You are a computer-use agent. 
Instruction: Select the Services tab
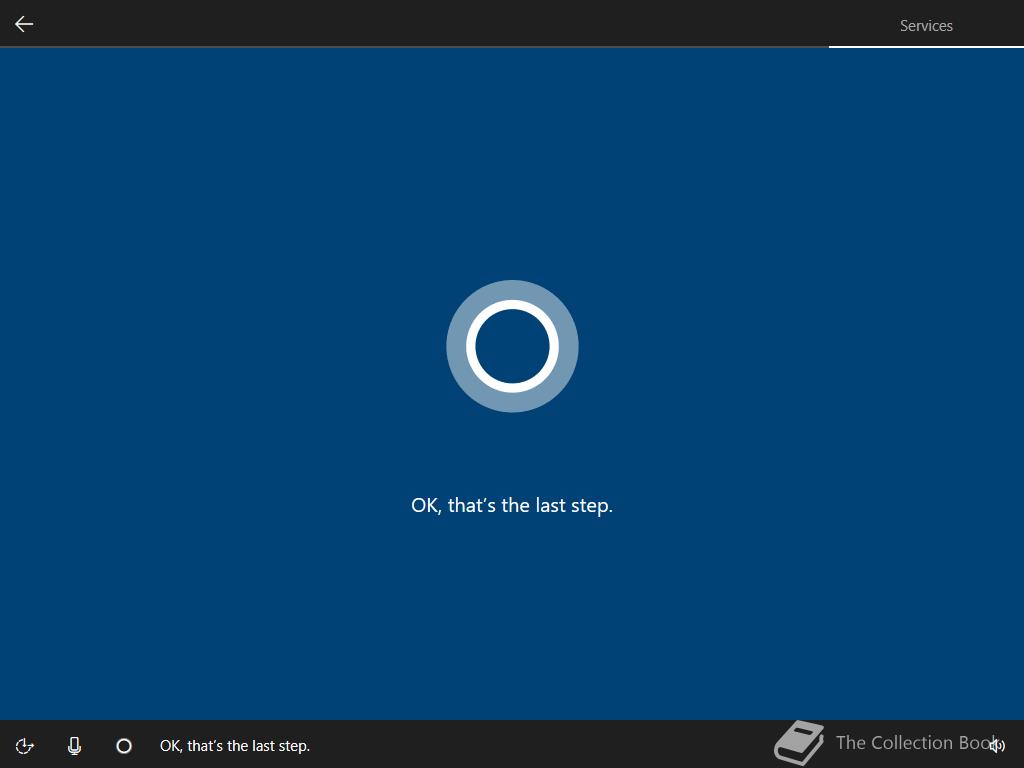click(925, 25)
